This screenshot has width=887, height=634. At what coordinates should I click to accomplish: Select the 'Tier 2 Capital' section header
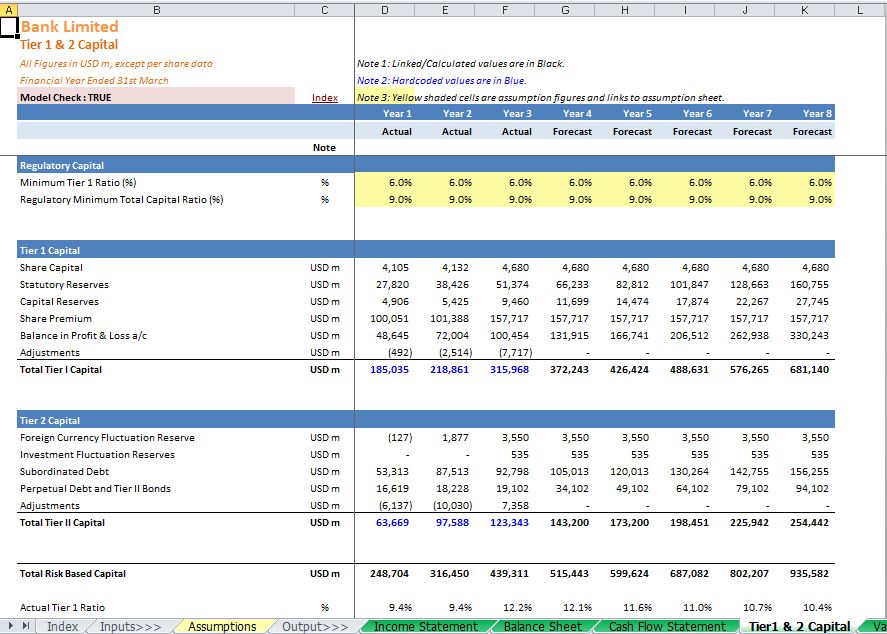tap(50, 420)
